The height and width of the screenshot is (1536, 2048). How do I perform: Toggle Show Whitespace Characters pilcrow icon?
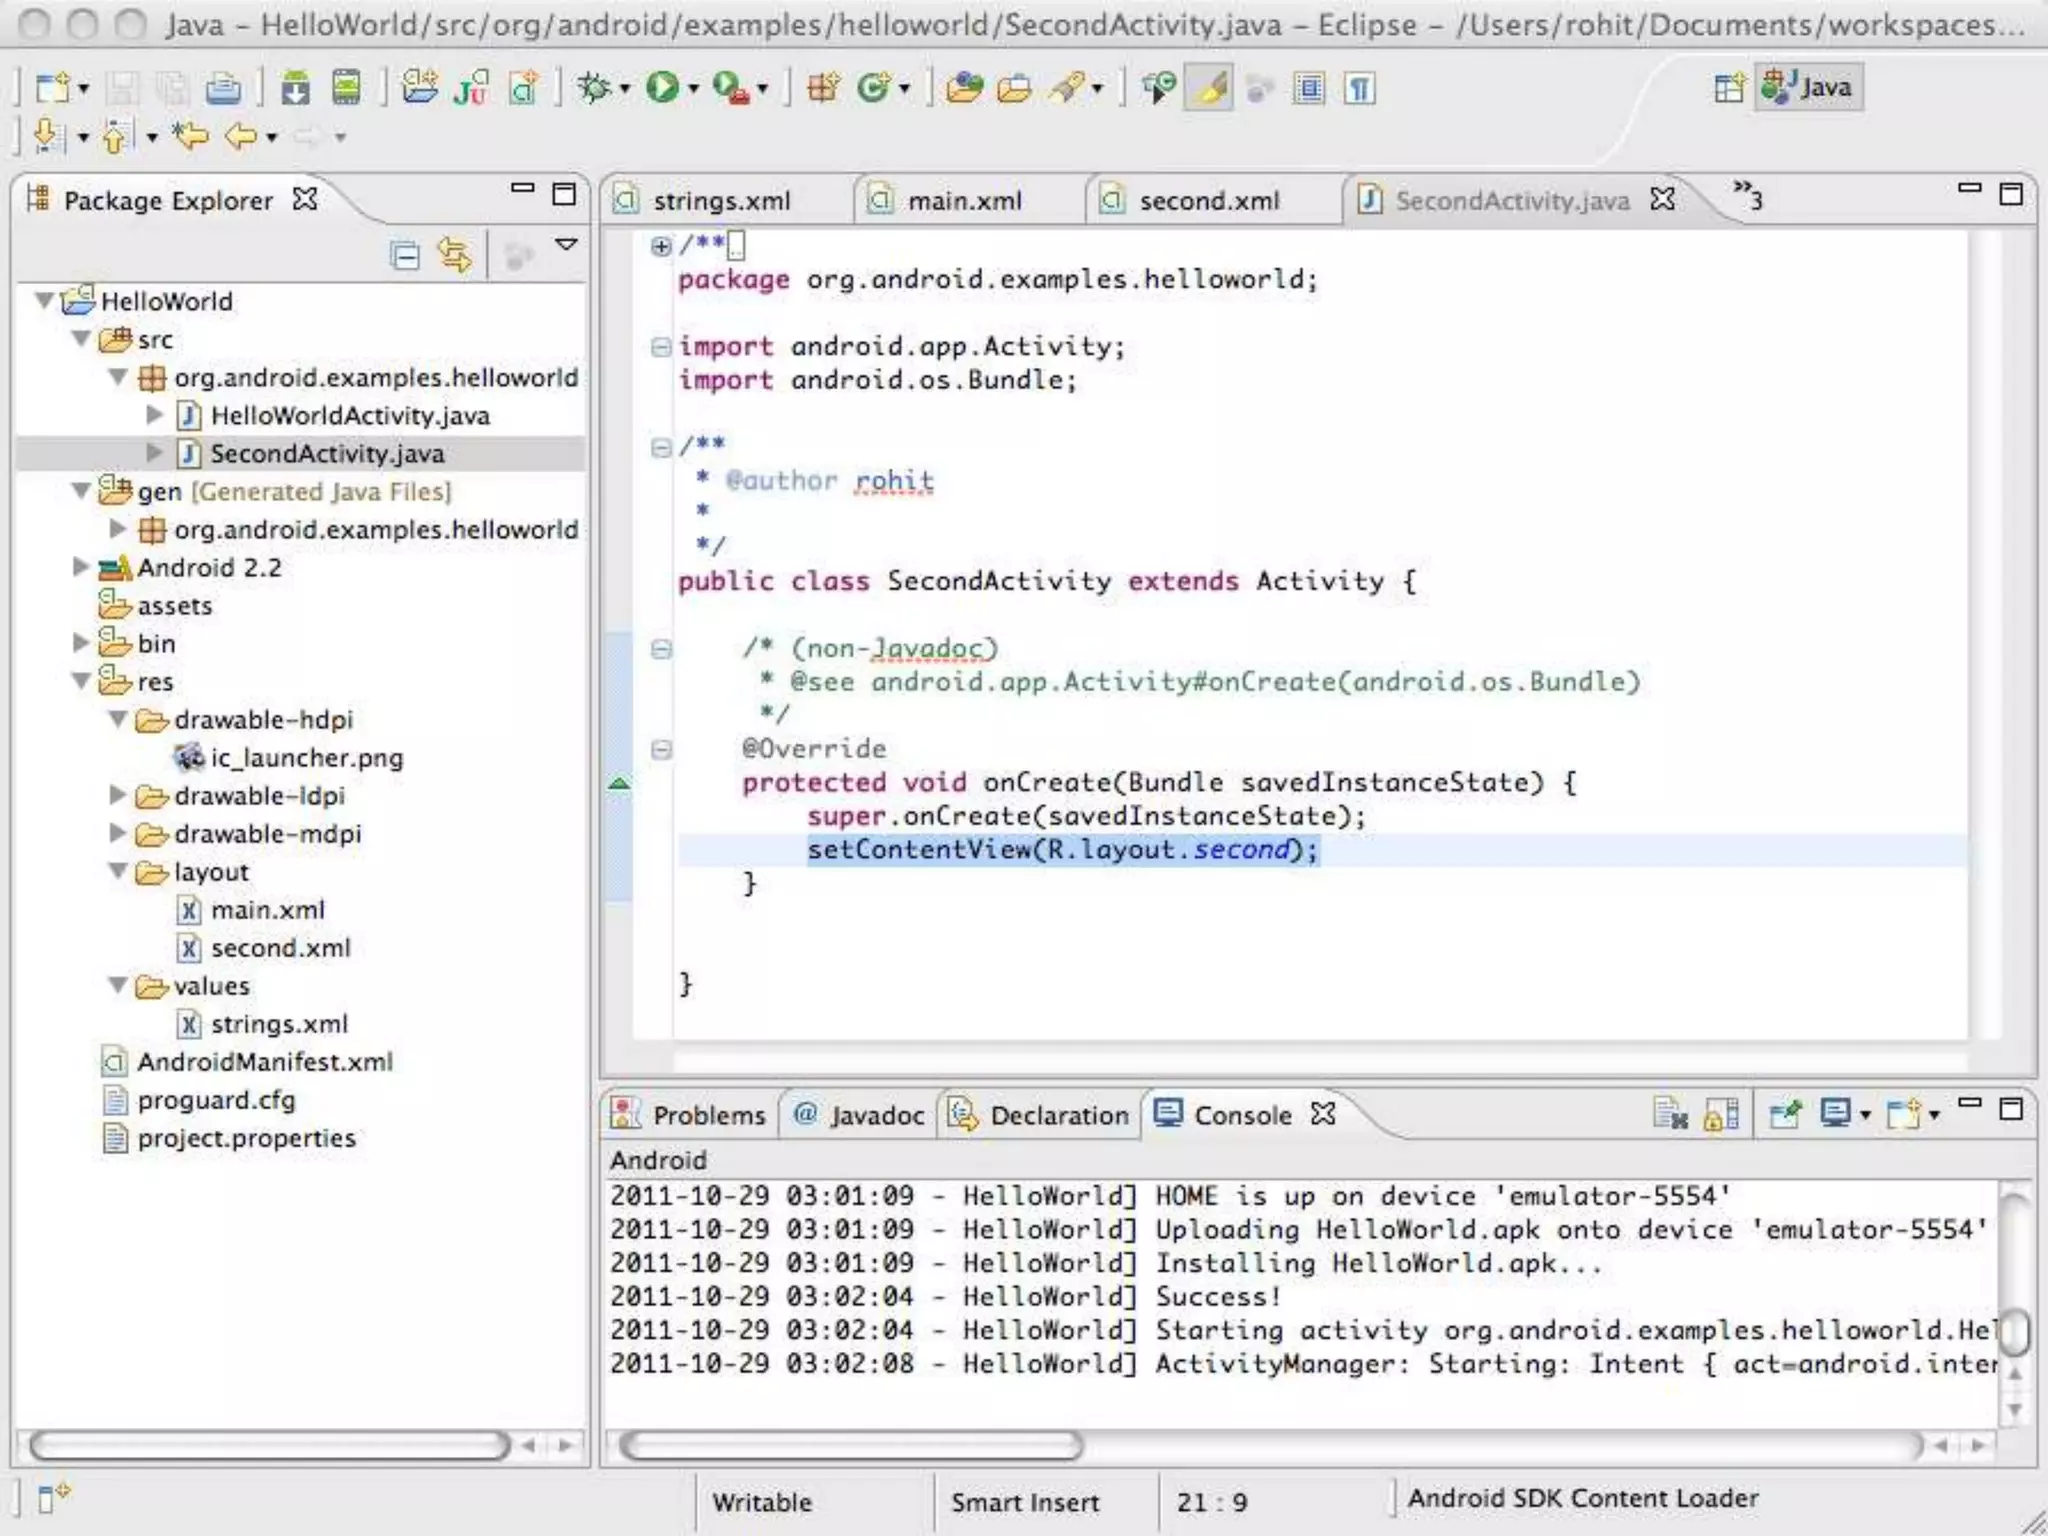pos(1359,88)
